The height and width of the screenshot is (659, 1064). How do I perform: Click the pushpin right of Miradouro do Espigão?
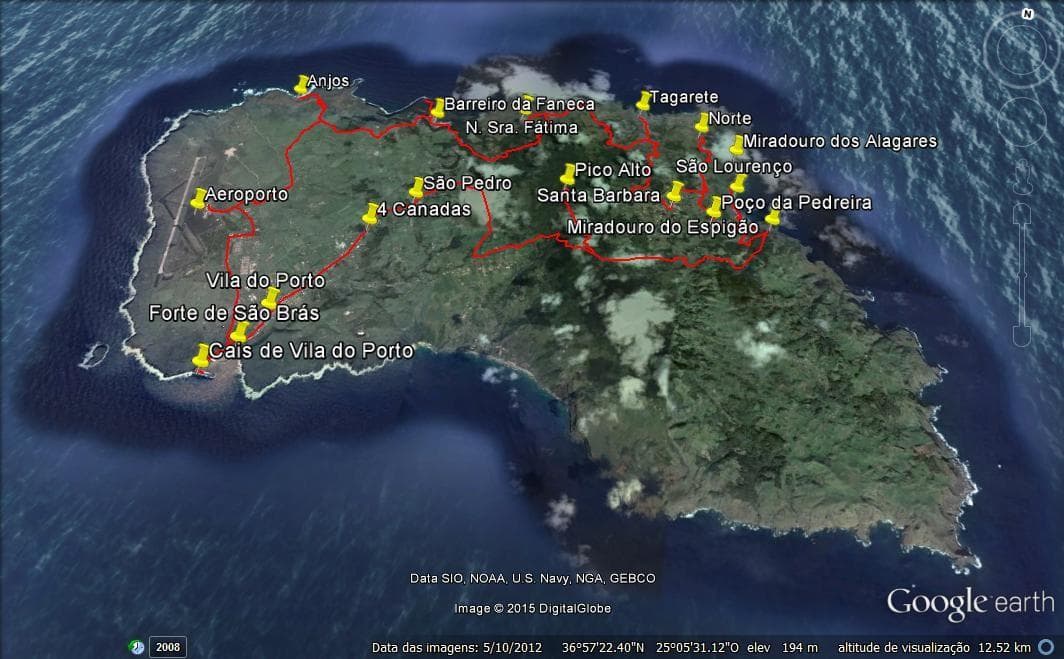point(772,217)
